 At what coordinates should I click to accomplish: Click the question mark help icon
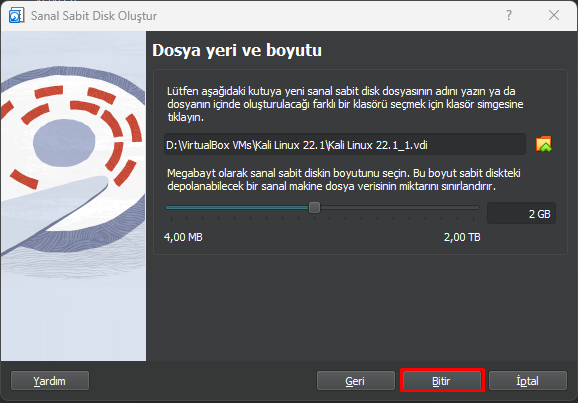(x=509, y=15)
